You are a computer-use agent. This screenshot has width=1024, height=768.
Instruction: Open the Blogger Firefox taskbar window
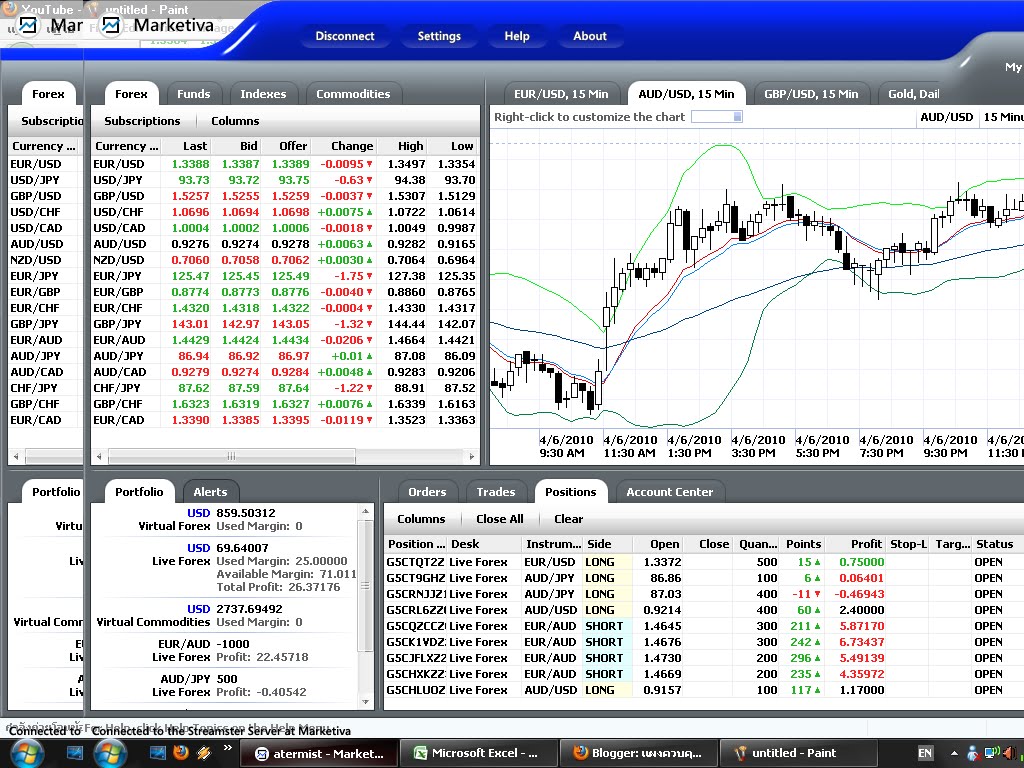pyautogui.click(x=639, y=753)
